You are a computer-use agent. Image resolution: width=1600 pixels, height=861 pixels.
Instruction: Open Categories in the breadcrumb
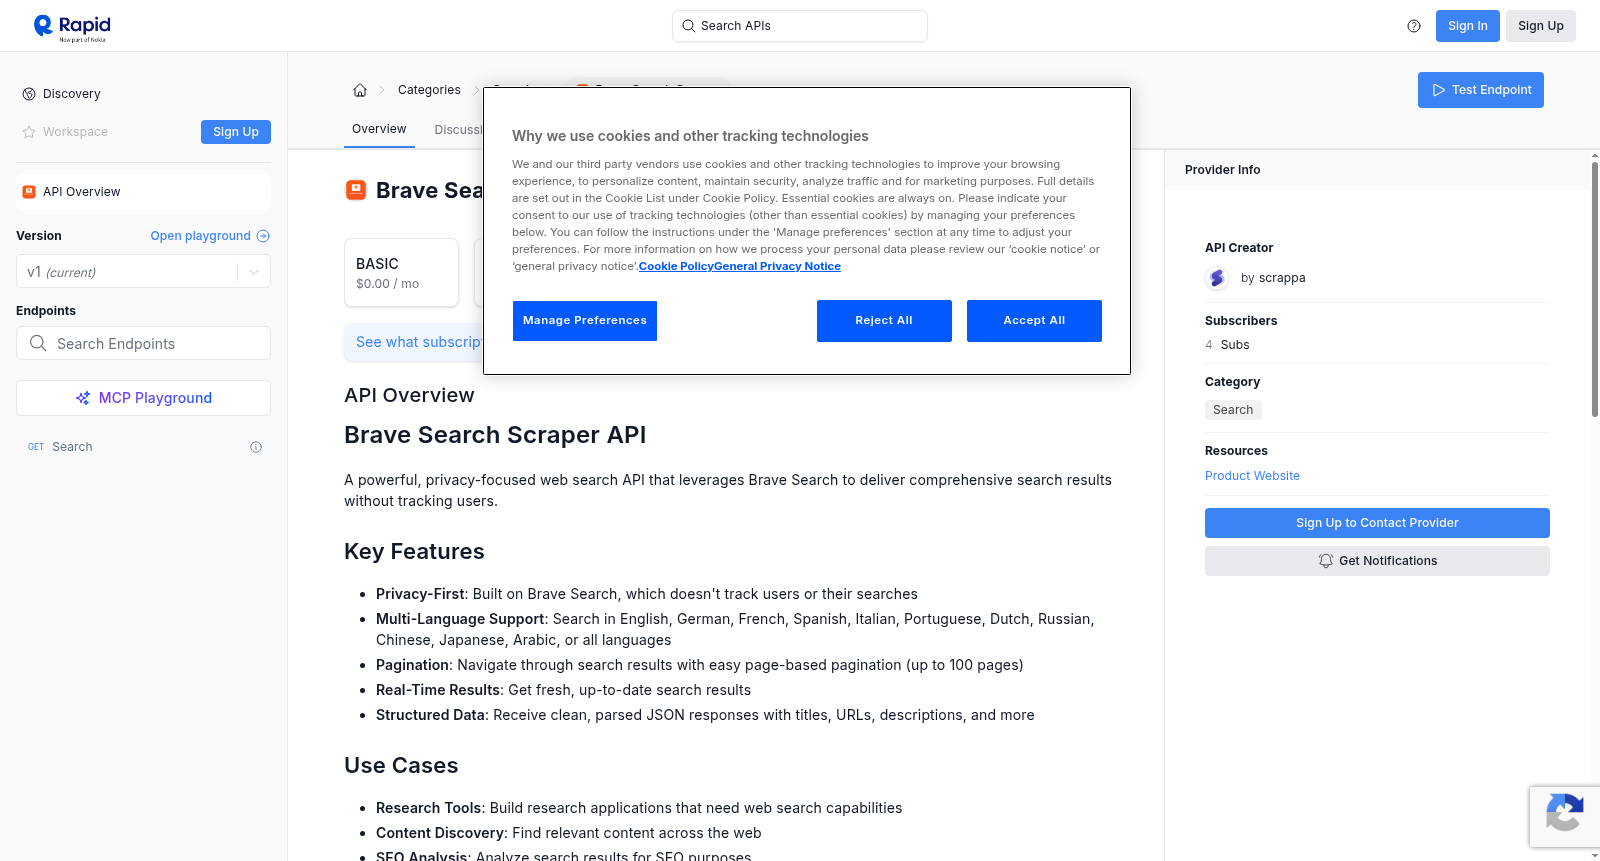pos(429,90)
